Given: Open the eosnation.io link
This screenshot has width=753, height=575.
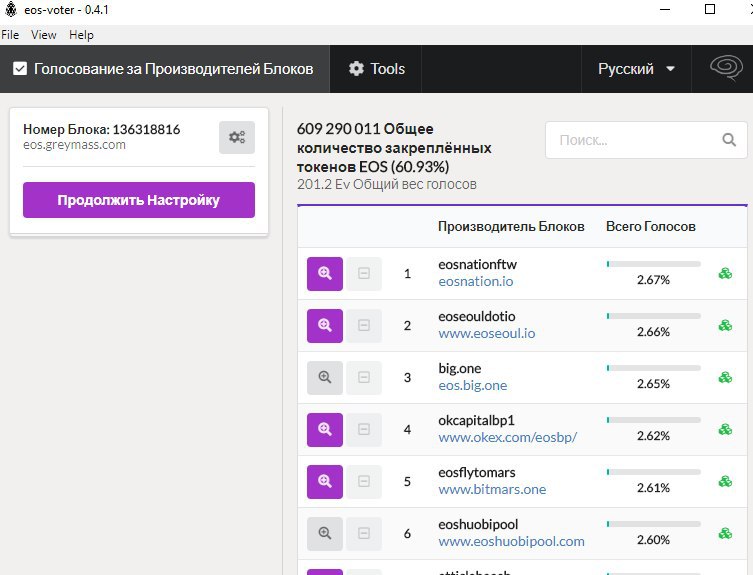Looking at the screenshot, I should tap(475, 281).
